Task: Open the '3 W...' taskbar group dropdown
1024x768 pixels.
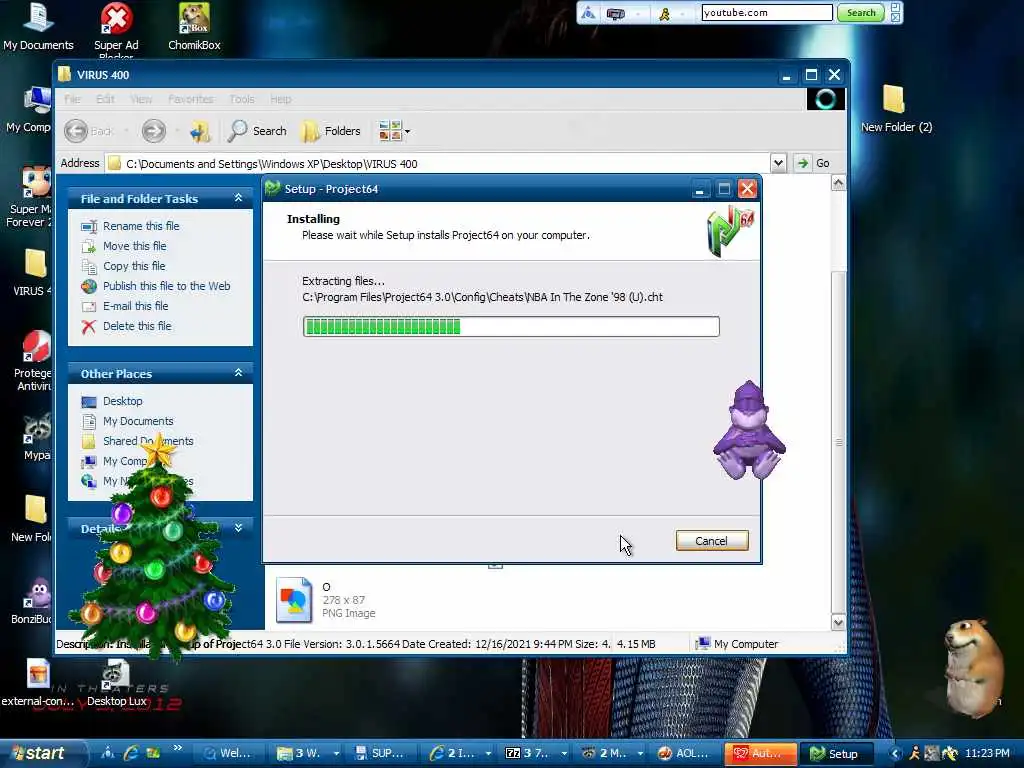Action: (x=336, y=754)
